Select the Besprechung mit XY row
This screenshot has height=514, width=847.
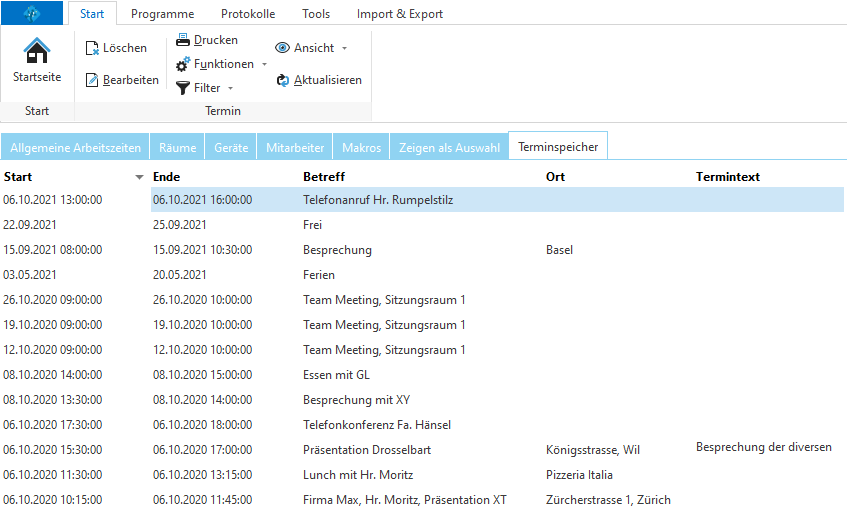coord(422,400)
